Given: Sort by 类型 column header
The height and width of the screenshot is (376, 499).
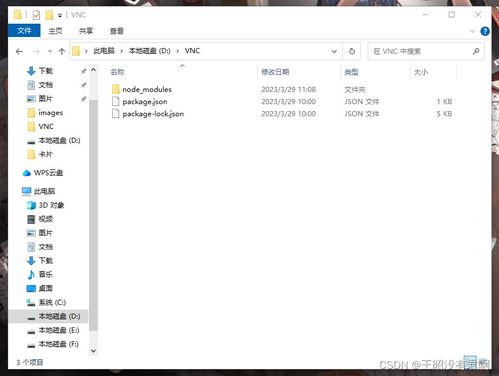Looking at the screenshot, I should coord(351,72).
